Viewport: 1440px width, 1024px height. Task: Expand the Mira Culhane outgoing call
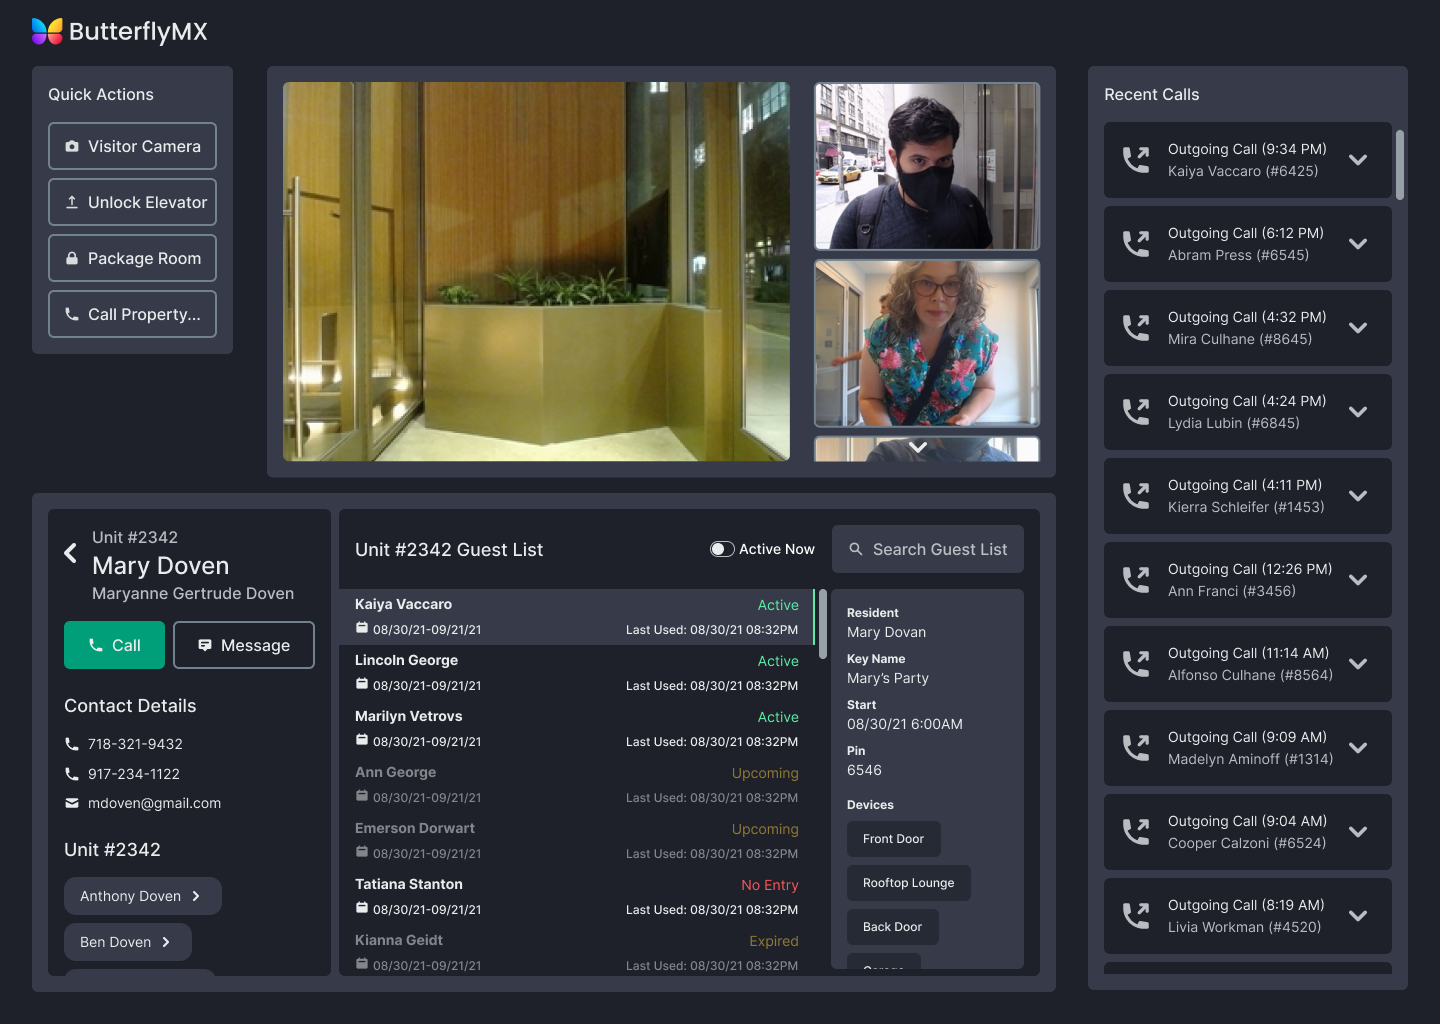point(1358,328)
